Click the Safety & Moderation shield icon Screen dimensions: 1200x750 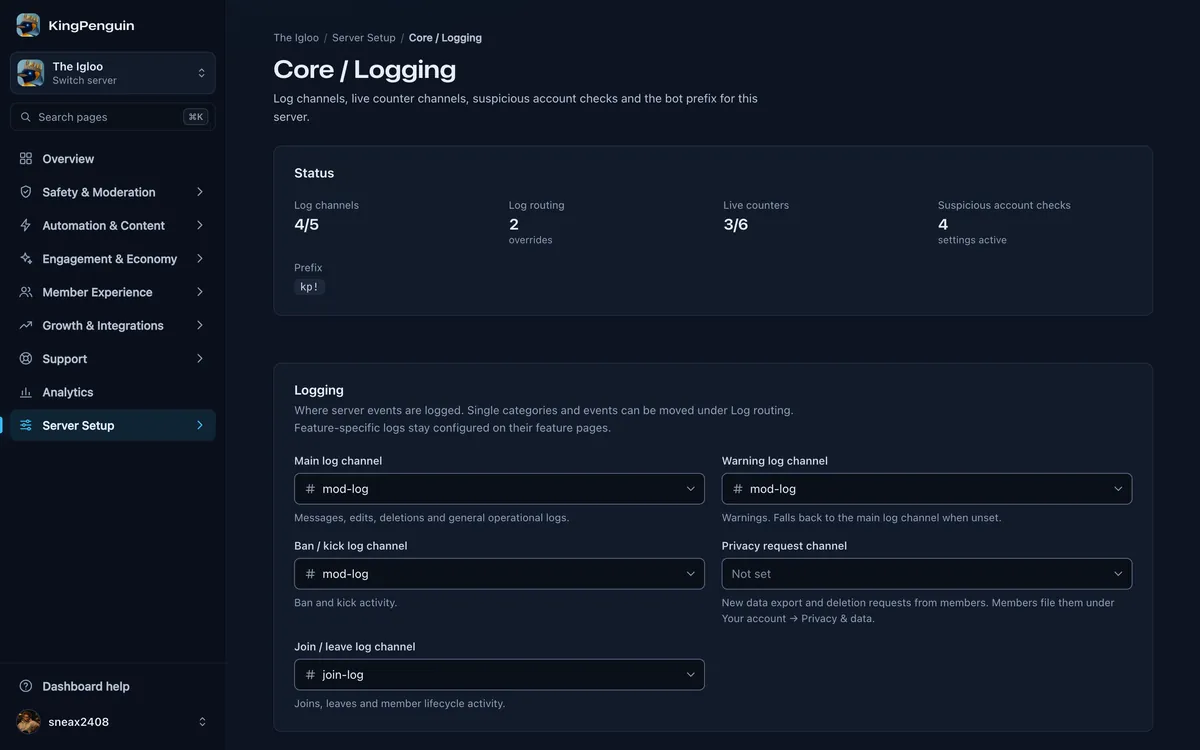click(x=26, y=192)
